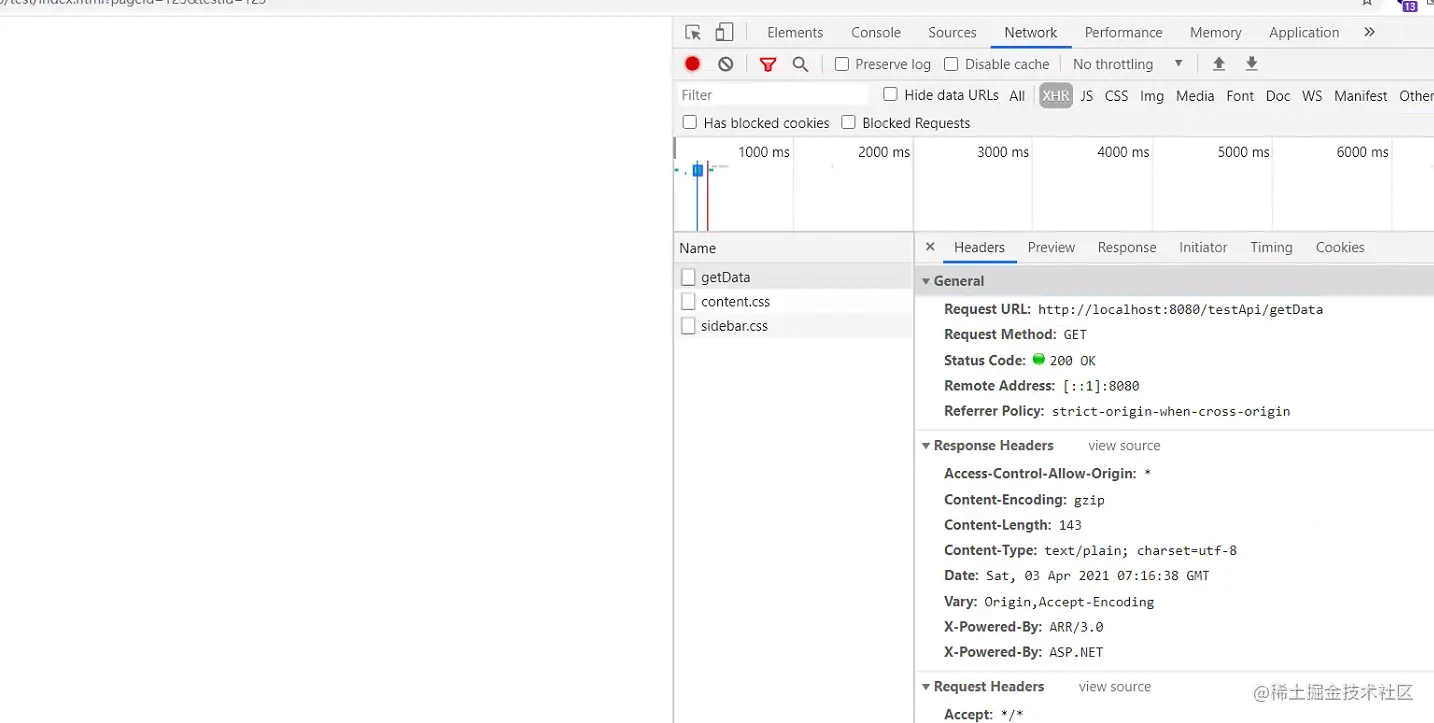Click the getData file icon
The image size is (1434, 723).
[x=688, y=277]
